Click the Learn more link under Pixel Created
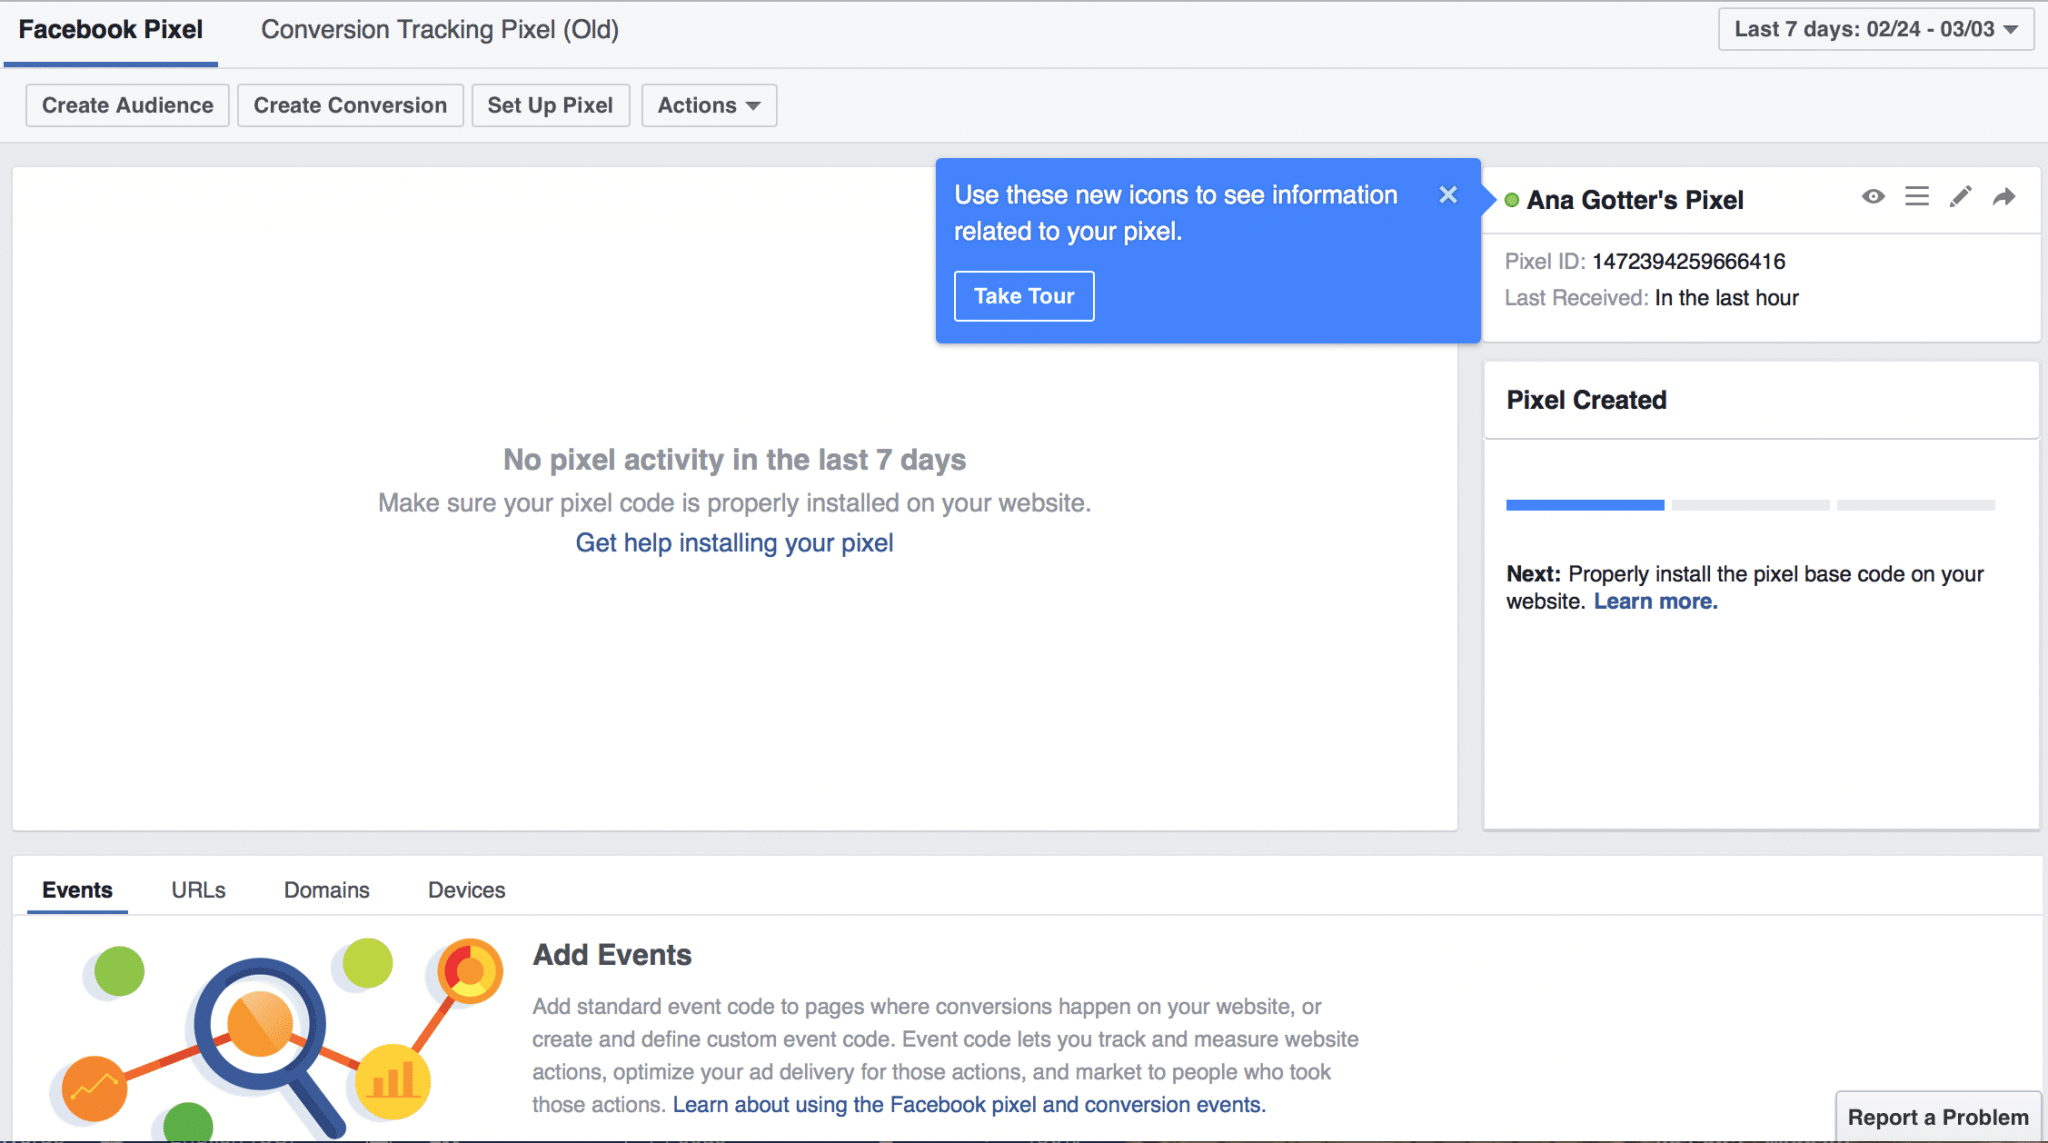This screenshot has width=2048, height=1143. pyautogui.click(x=1655, y=602)
